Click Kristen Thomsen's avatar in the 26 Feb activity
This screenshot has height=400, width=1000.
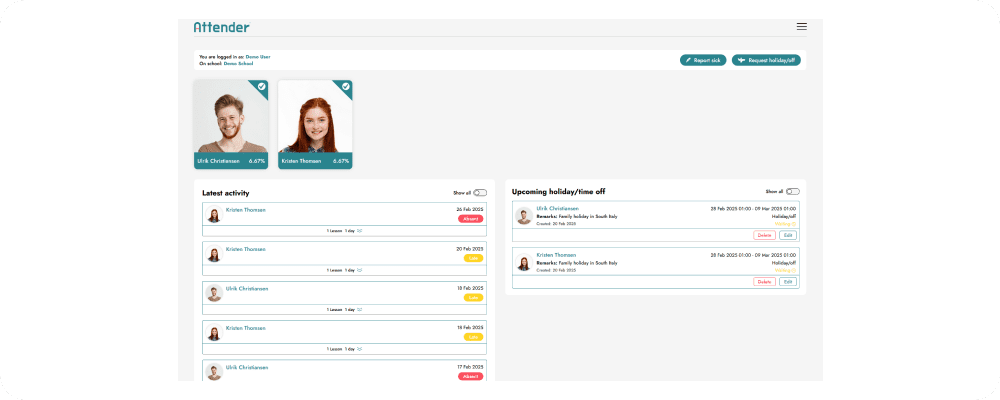(214, 214)
